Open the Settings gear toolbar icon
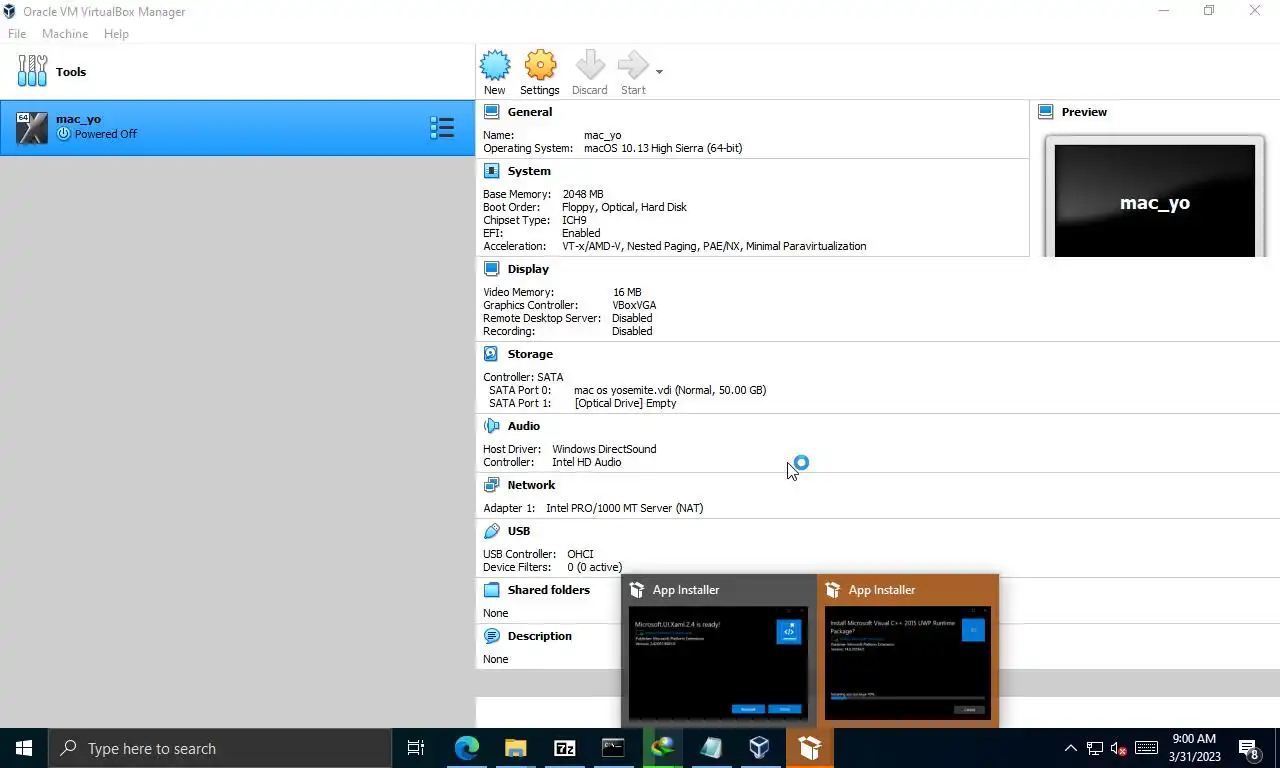The width and height of the screenshot is (1280, 768). (540, 66)
